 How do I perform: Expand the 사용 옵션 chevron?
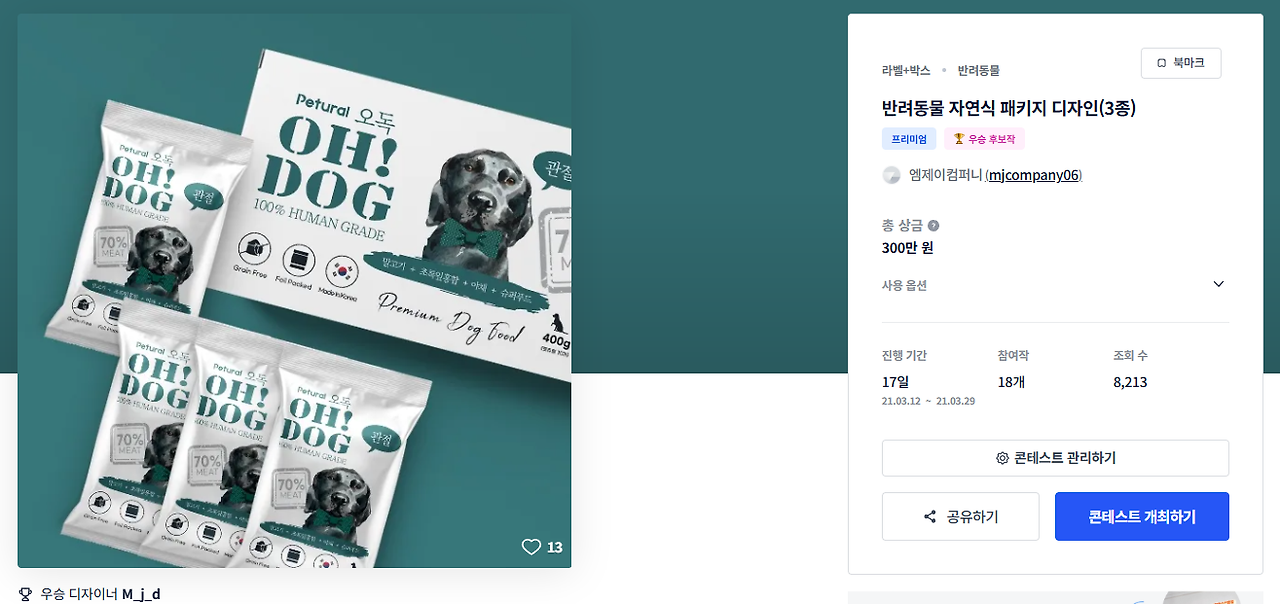pyautogui.click(x=1218, y=284)
